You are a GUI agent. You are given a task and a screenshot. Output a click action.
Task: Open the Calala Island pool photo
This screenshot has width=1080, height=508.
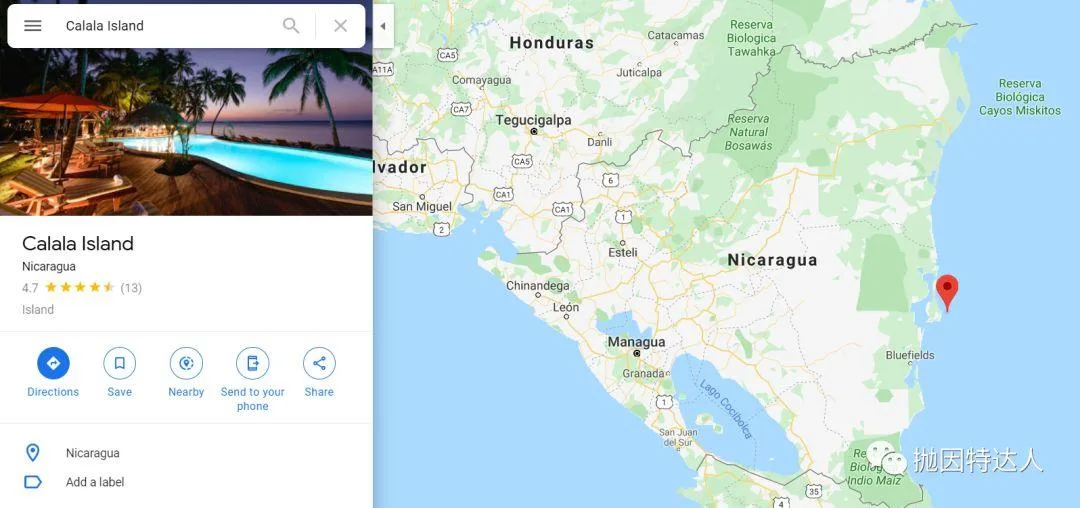[x=186, y=131]
